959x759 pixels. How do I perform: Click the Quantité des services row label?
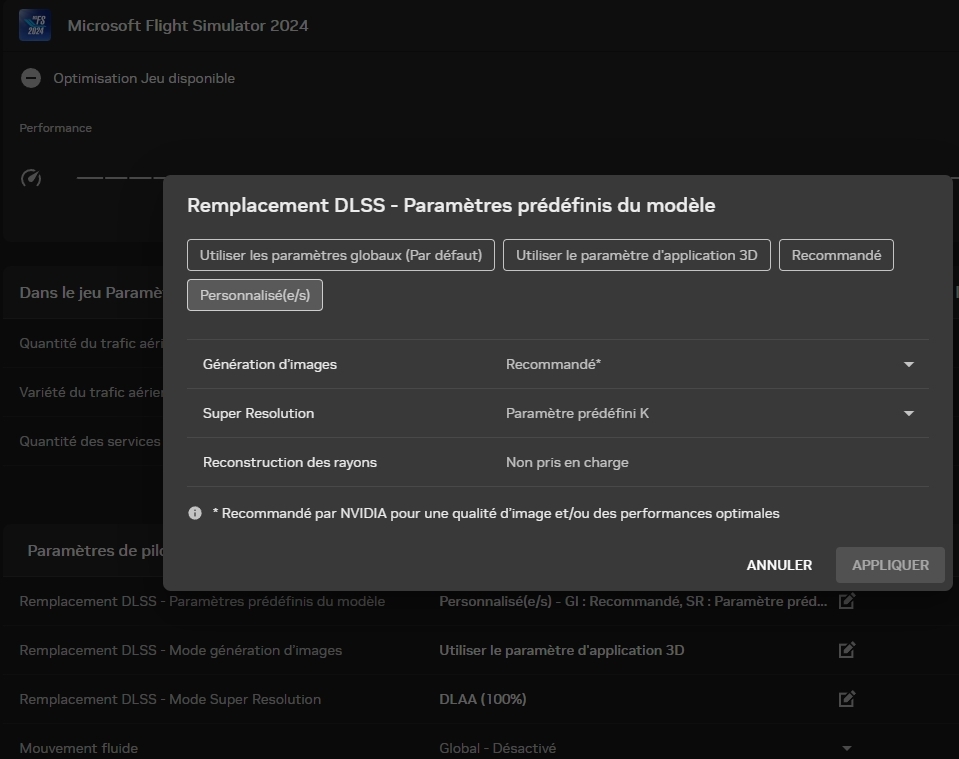(x=91, y=441)
